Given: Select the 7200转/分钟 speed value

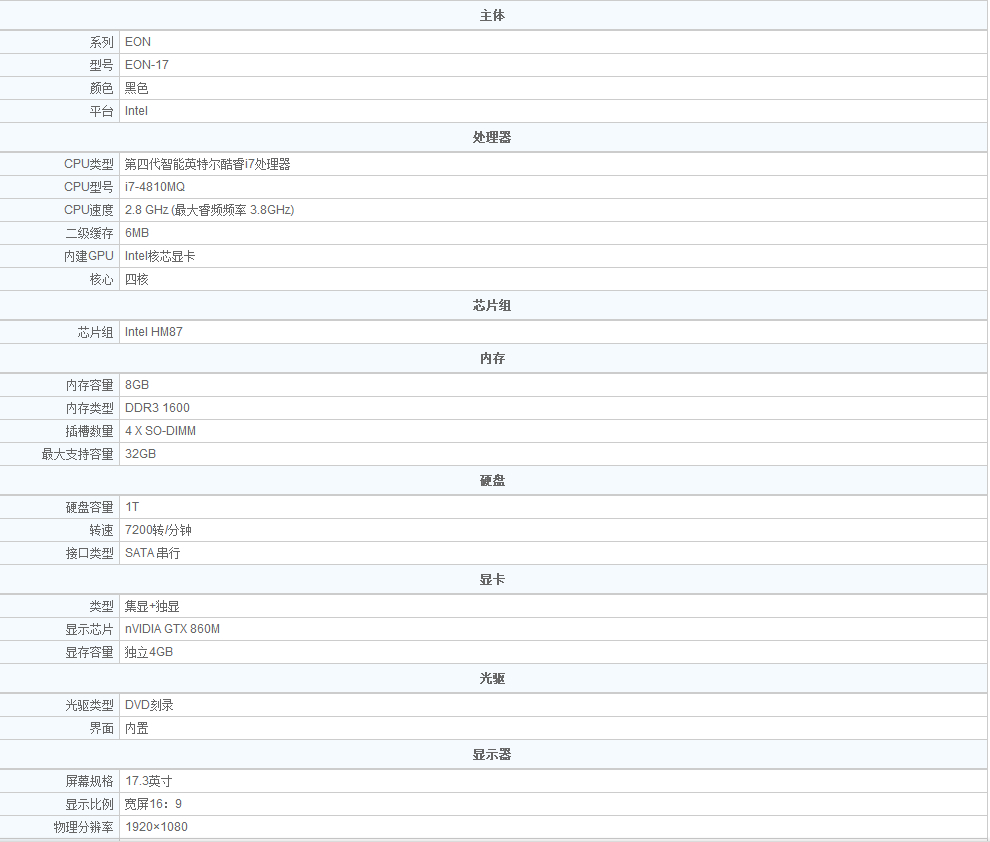Looking at the screenshot, I should [x=158, y=530].
